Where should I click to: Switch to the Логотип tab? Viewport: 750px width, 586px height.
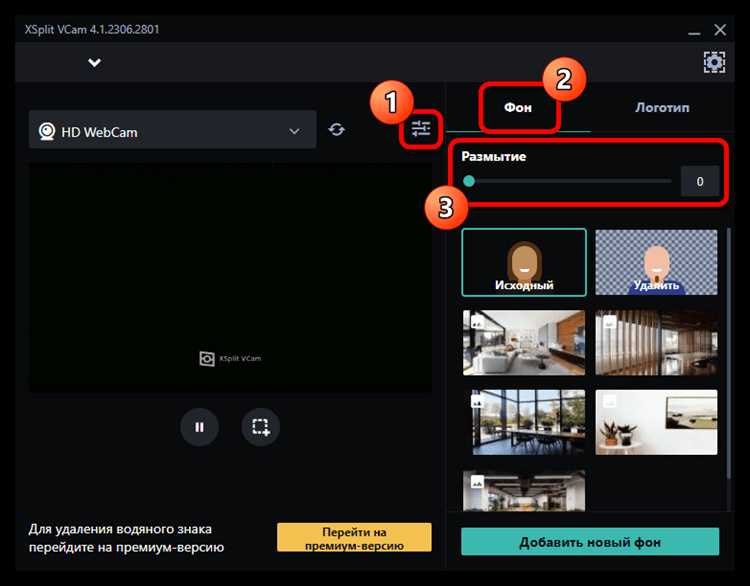click(662, 108)
